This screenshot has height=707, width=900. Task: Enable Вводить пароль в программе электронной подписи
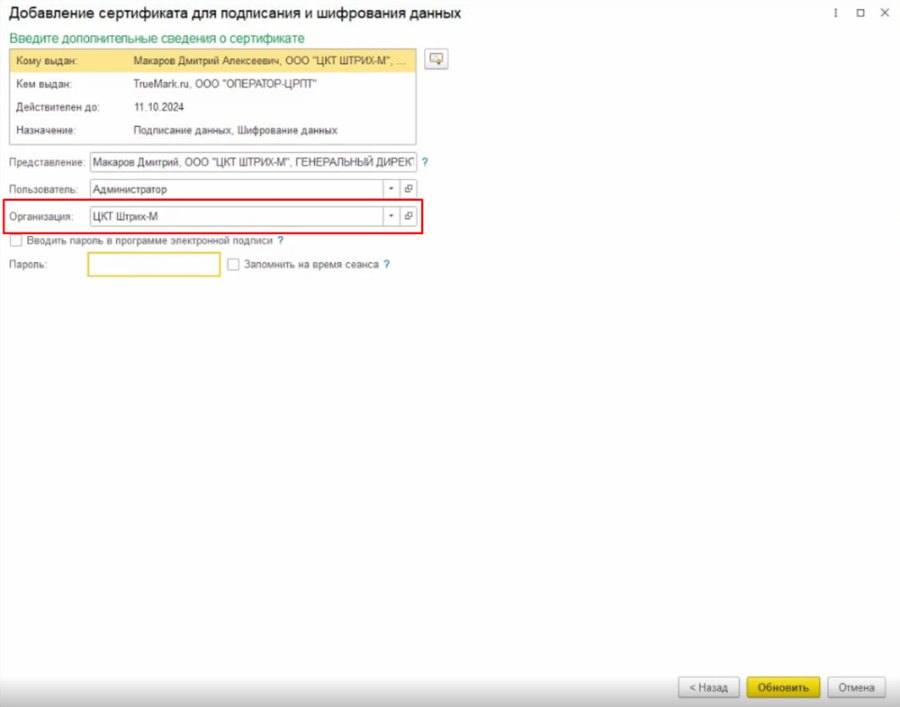click(16, 240)
